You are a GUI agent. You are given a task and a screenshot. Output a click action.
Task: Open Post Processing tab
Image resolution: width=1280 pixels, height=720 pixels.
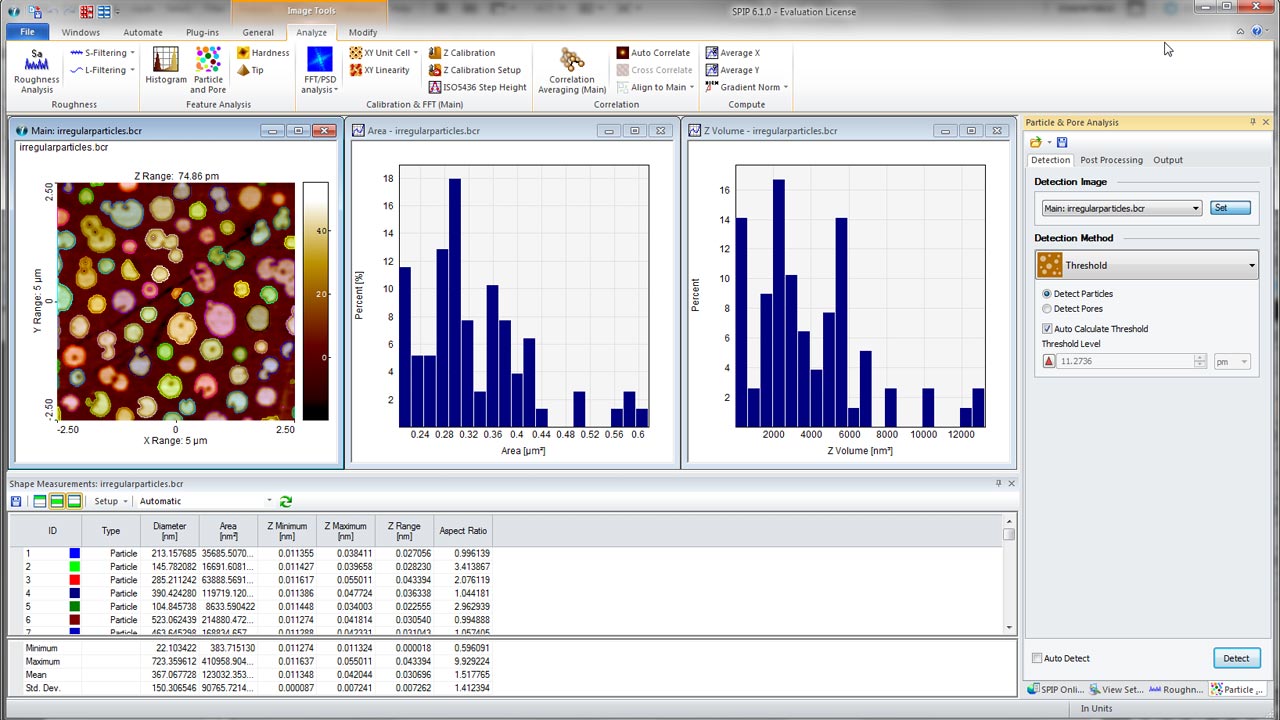(x=1111, y=160)
